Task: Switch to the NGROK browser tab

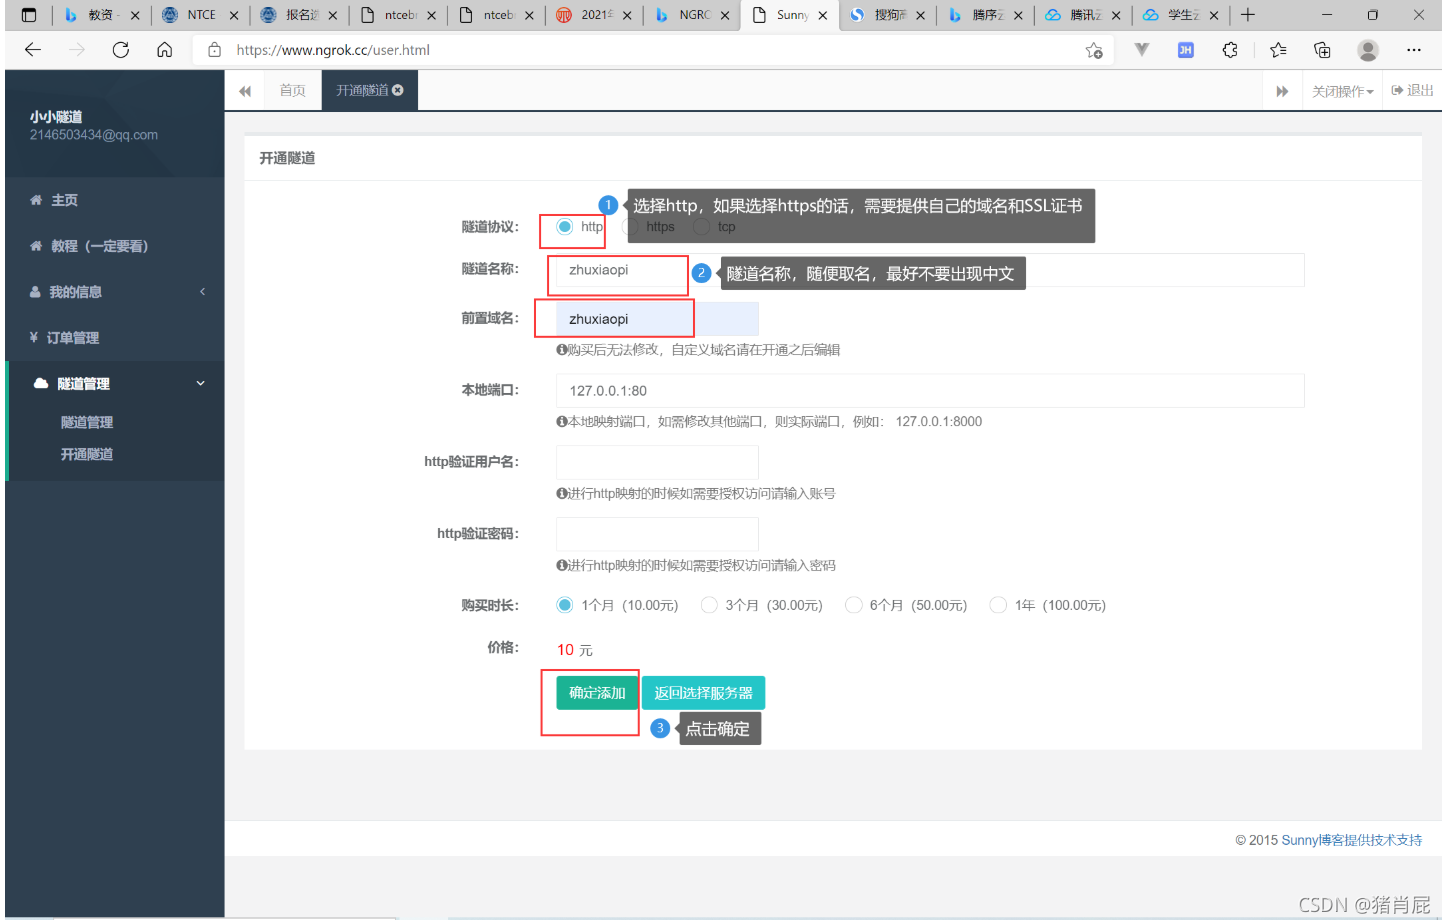Action: 694,15
